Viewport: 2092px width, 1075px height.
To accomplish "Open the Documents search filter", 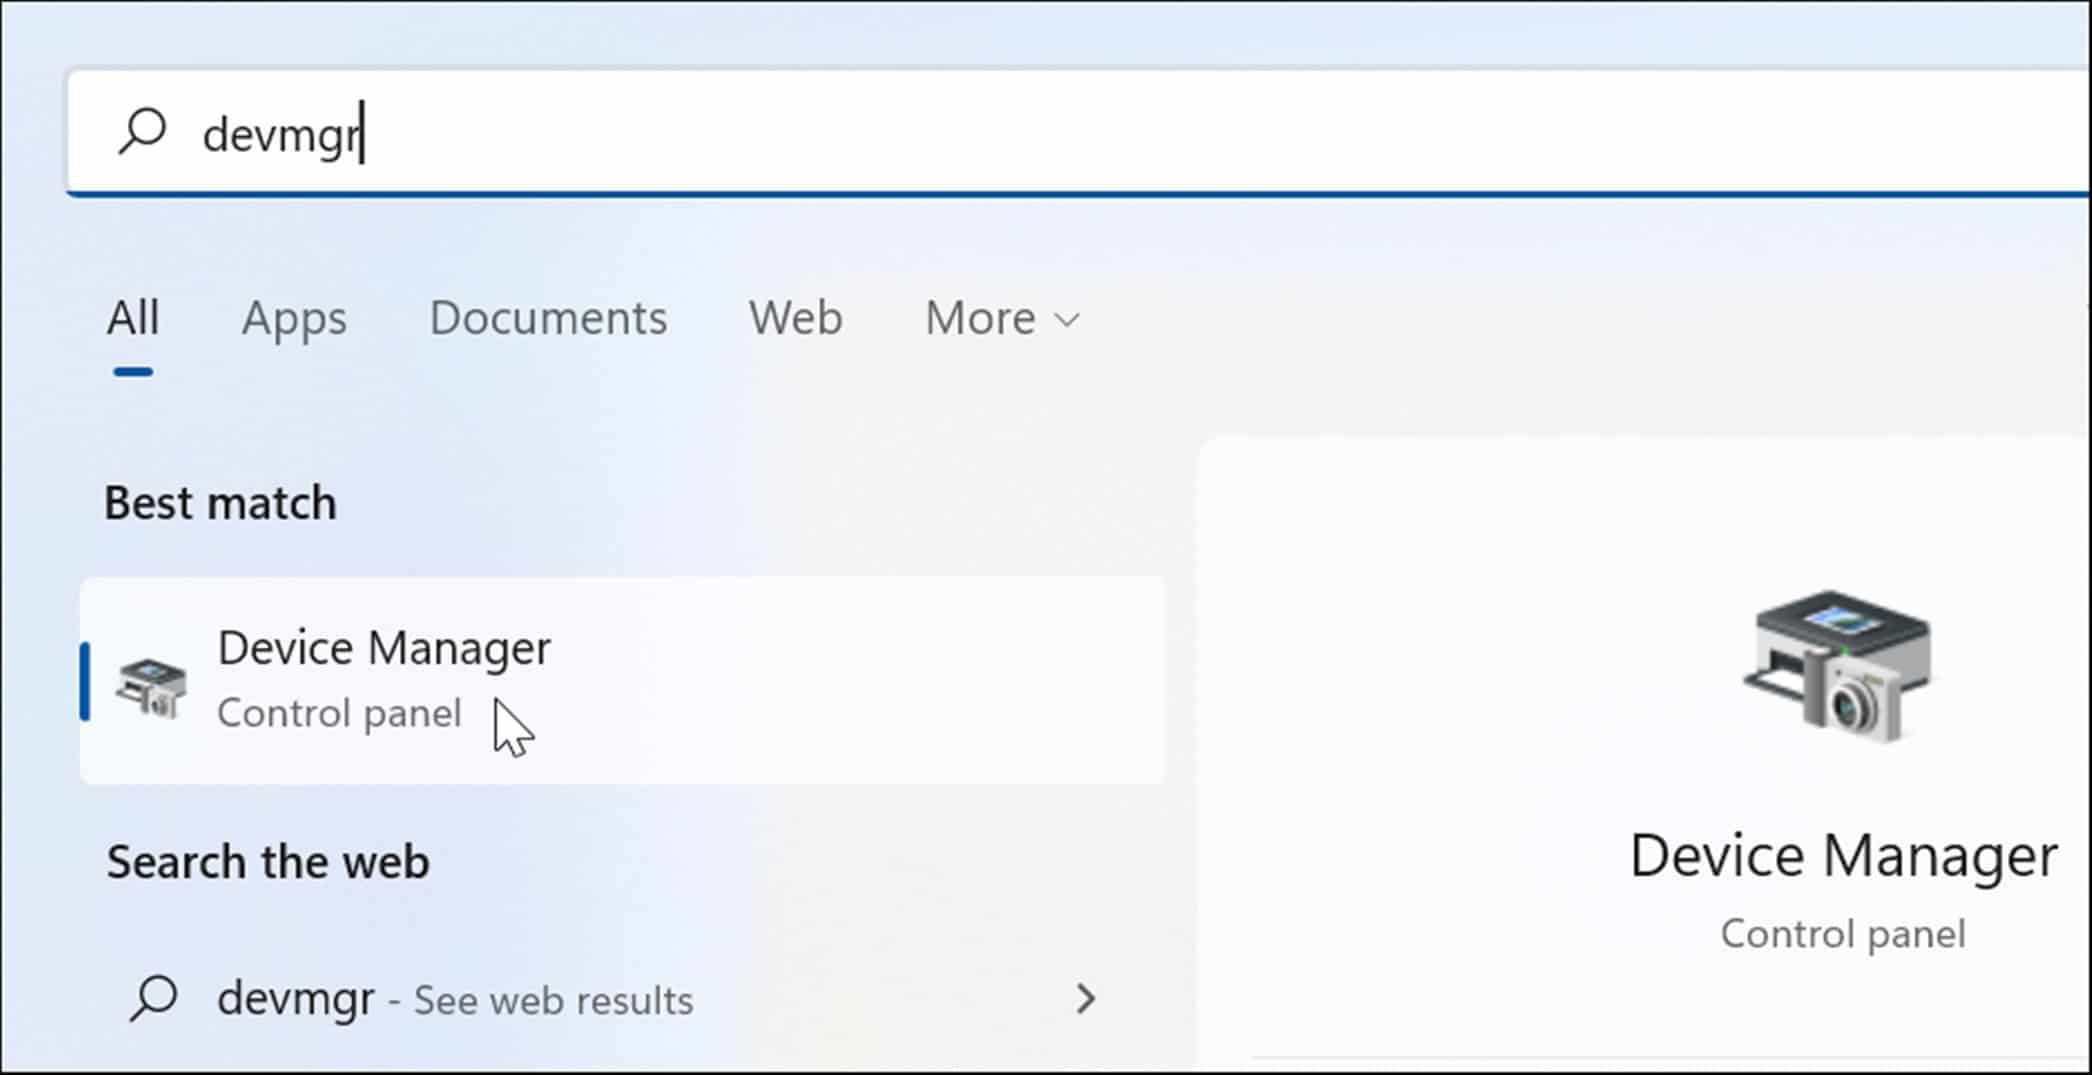I will click(x=548, y=318).
